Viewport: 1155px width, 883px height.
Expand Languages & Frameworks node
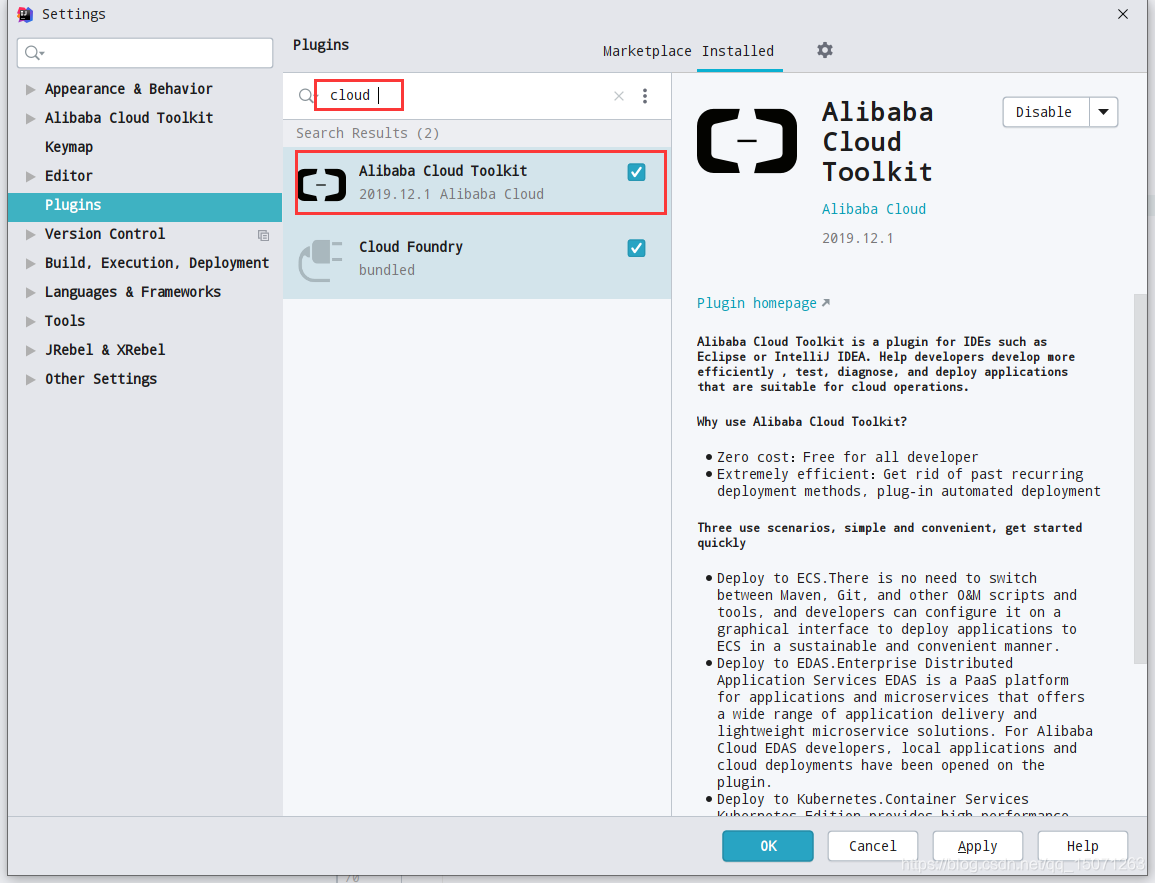[x=30, y=292]
